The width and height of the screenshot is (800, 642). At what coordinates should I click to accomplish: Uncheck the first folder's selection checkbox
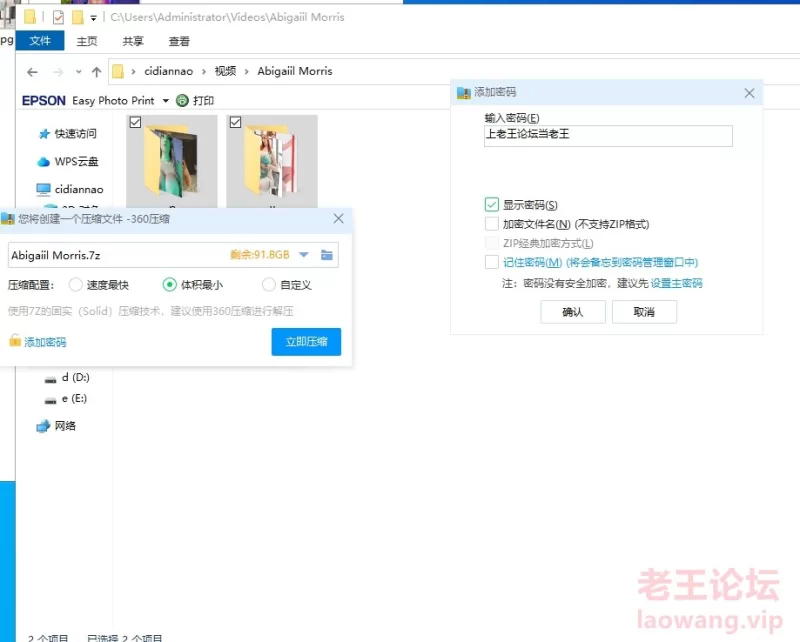(x=135, y=122)
